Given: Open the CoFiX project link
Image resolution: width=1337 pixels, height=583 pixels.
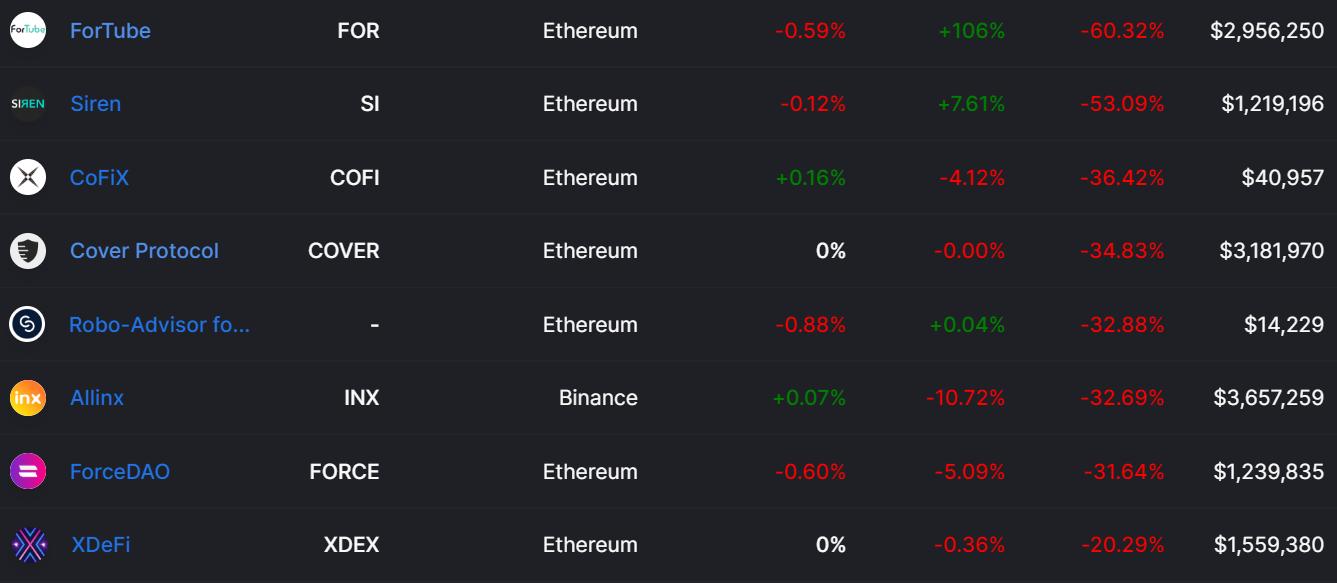Looking at the screenshot, I should tap(99, 178).
